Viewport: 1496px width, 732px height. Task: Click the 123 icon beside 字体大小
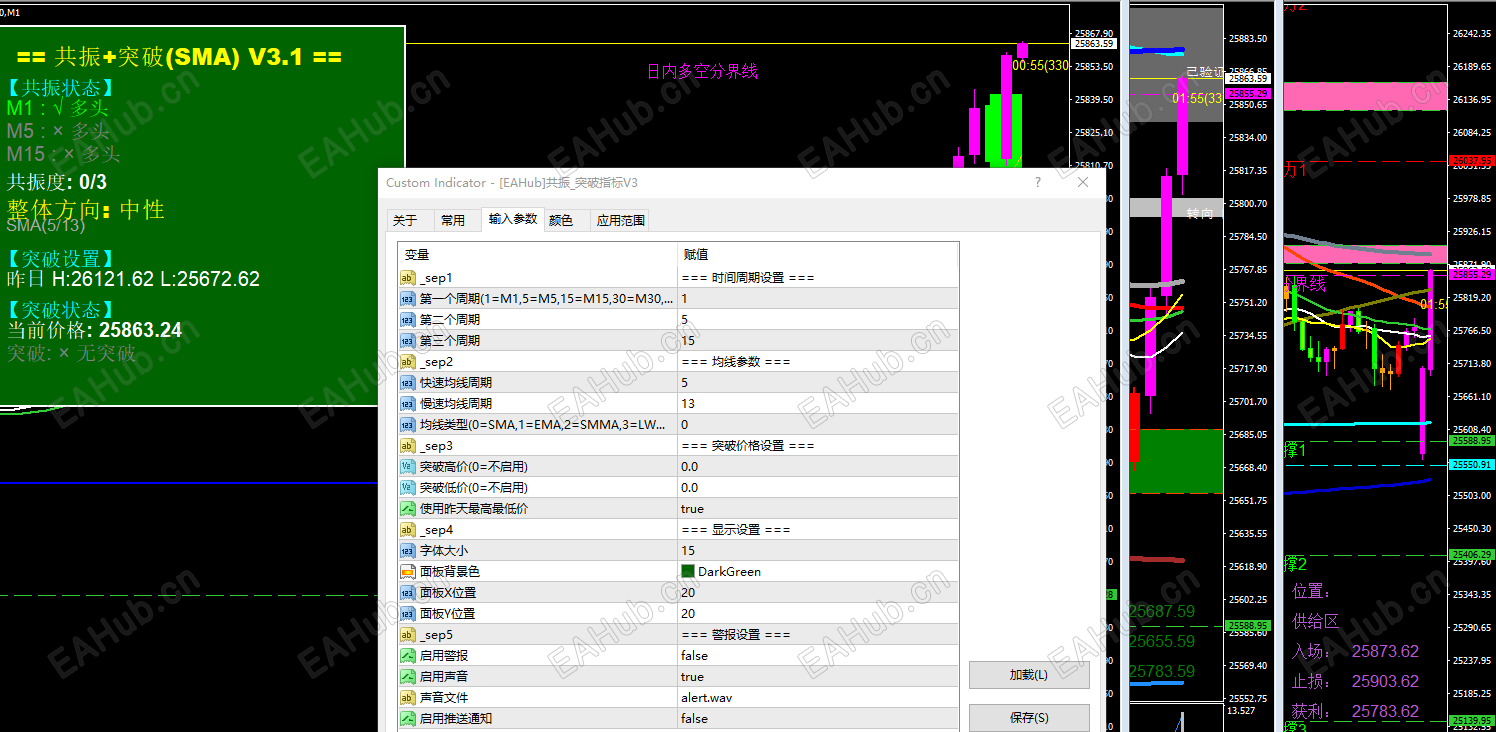click(x=406, y=550)
